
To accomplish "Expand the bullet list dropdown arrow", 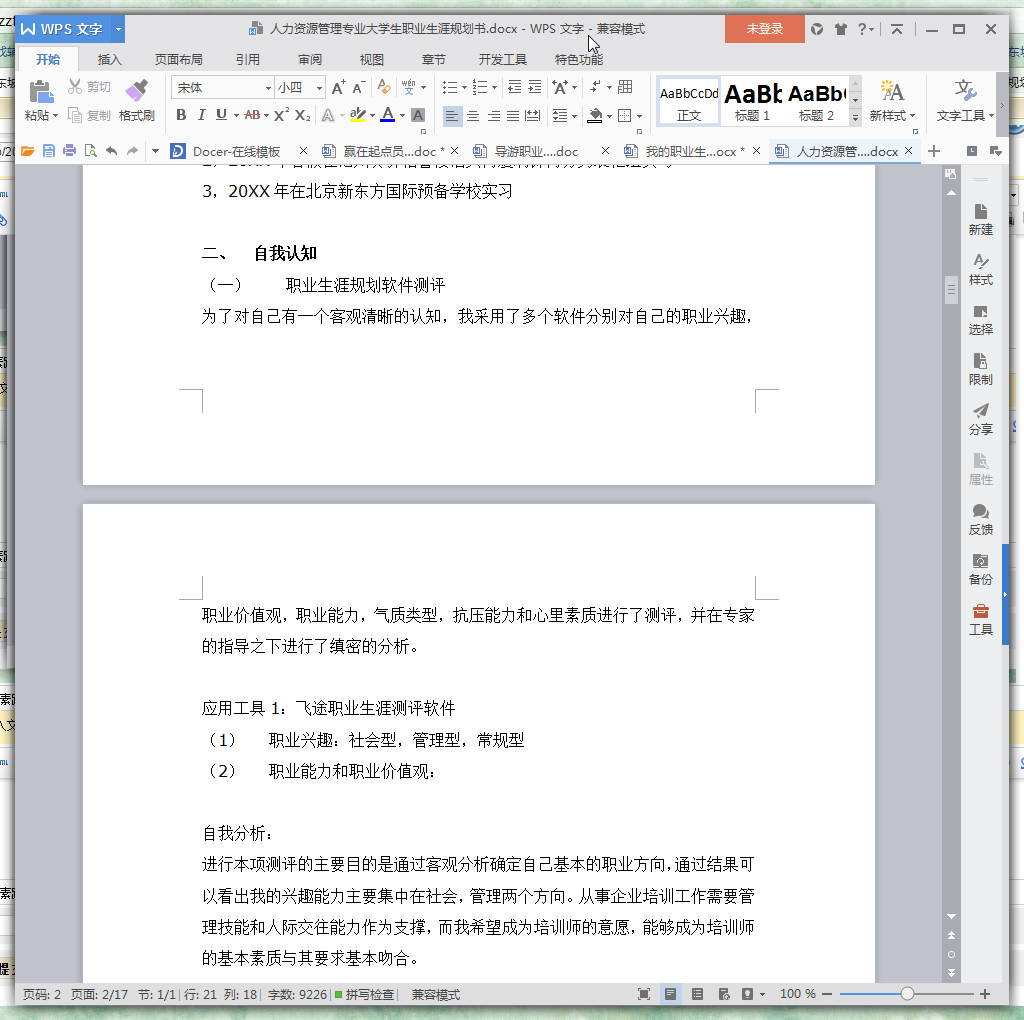I will pyautogui.click(x=464, y=88).
